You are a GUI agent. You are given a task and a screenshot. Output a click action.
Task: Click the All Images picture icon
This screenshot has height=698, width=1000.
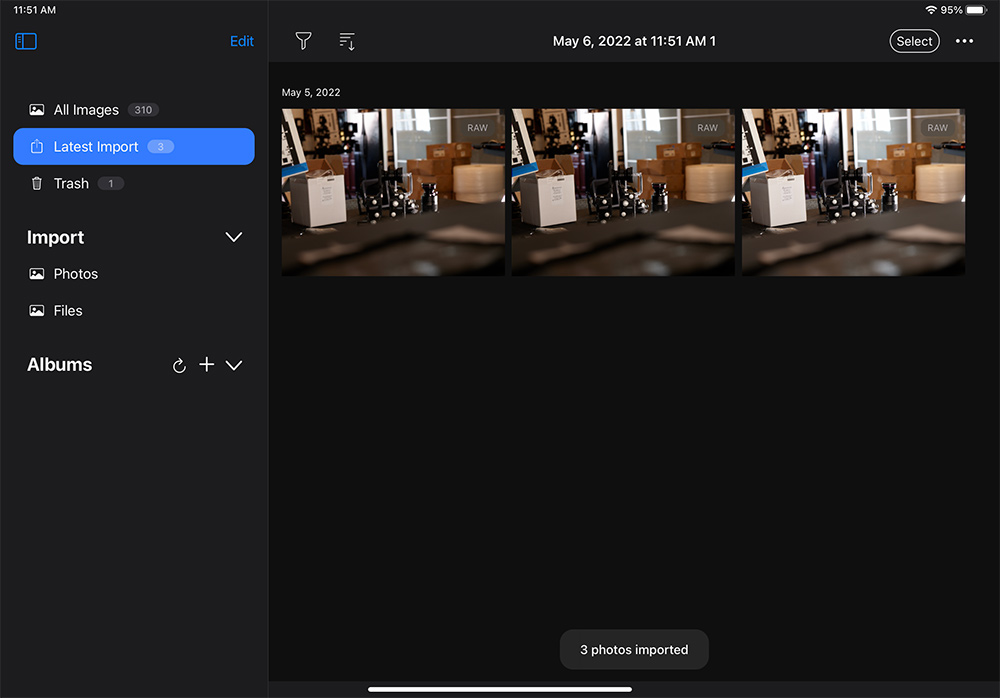point(37,110)
